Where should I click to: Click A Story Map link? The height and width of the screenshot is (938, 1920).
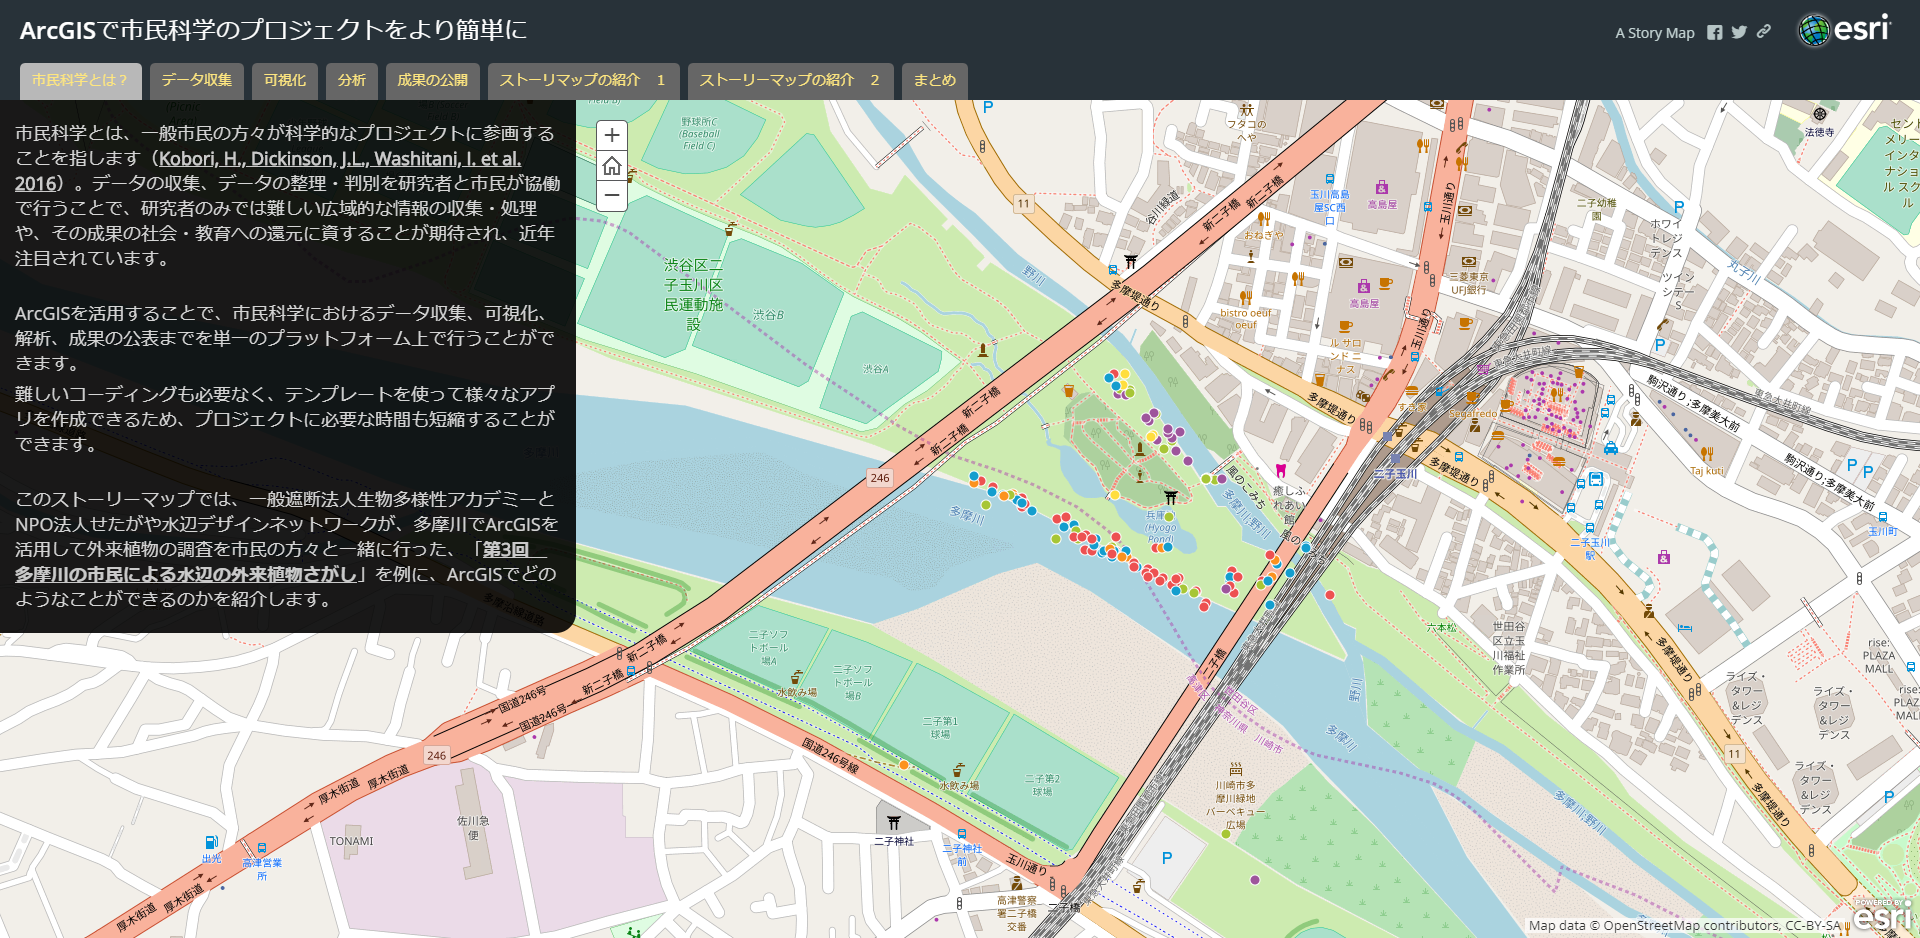[x=1655, y=33]
